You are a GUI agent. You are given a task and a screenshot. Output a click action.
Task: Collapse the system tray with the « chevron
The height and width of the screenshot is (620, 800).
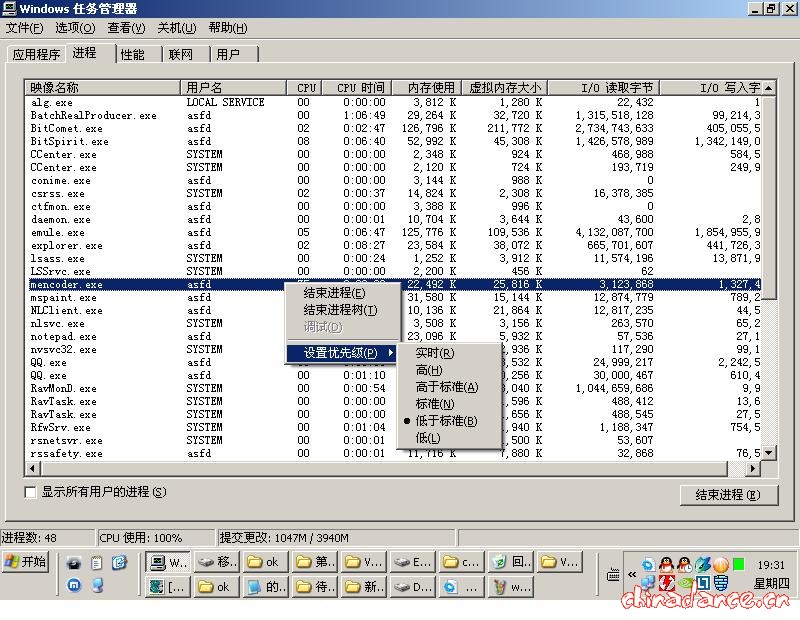pyautogui.click(x=631, y=574)
